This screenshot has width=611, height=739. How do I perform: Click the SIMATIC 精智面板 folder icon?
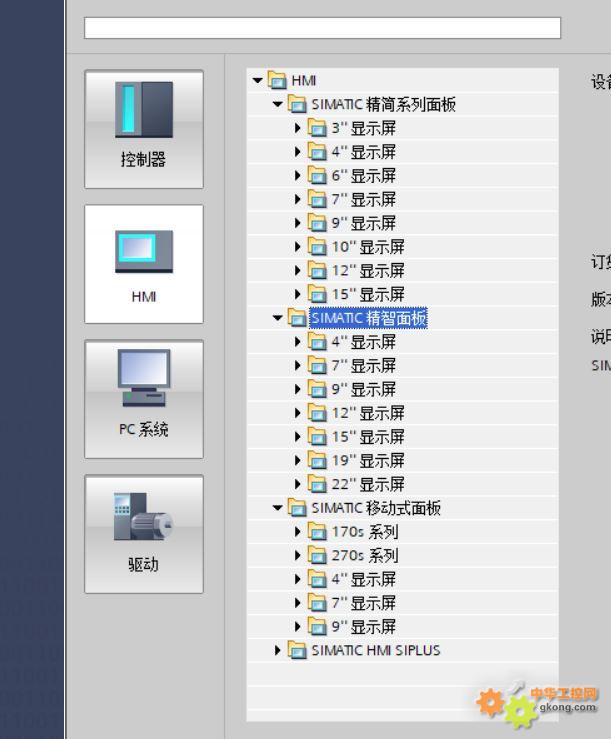(297, 318)
